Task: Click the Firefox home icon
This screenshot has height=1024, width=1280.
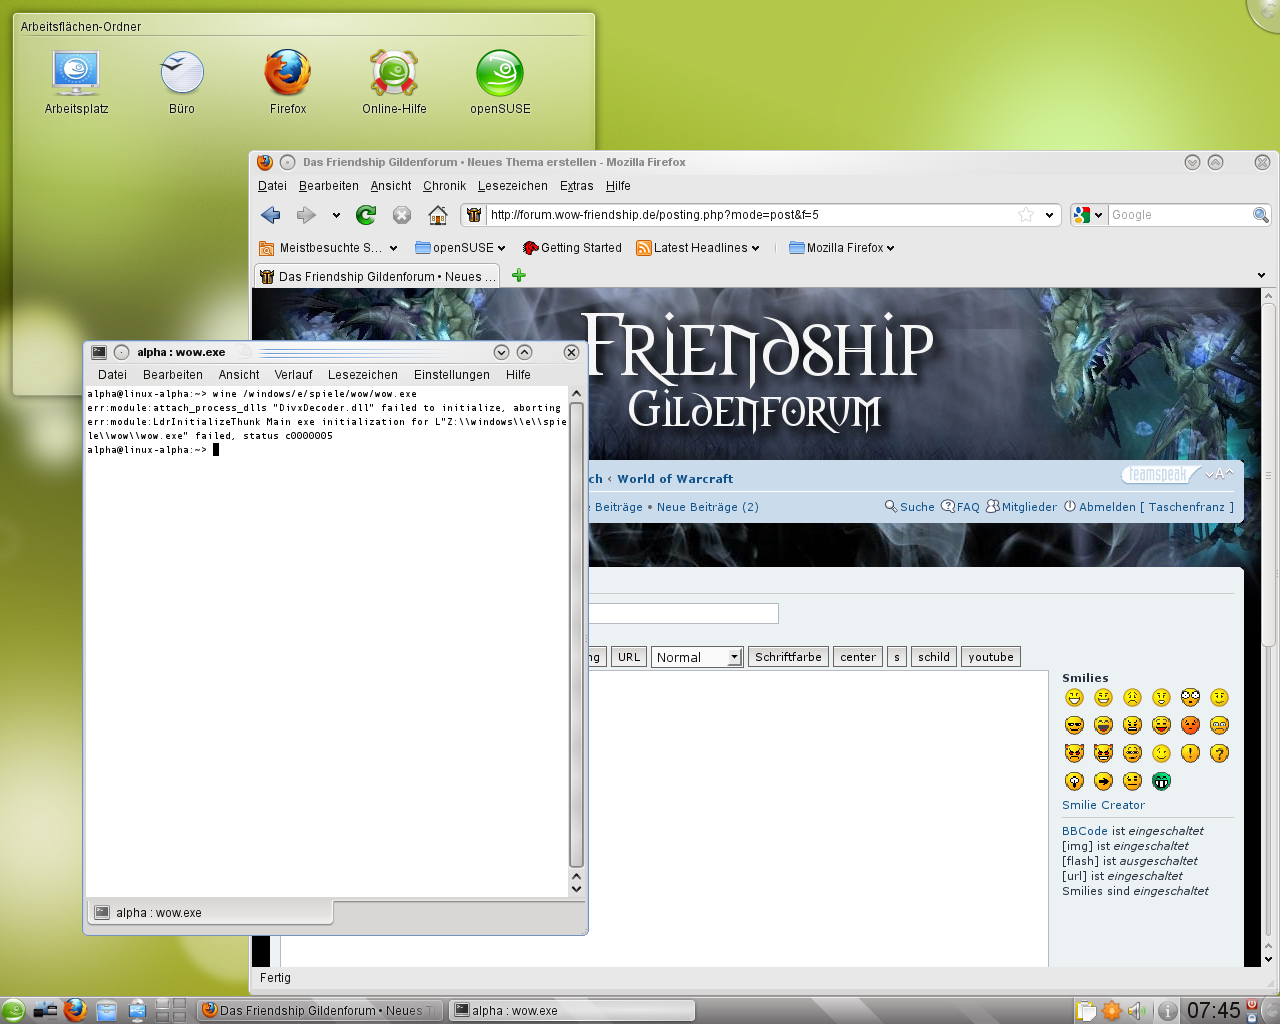Action: (x=437, y=215)
